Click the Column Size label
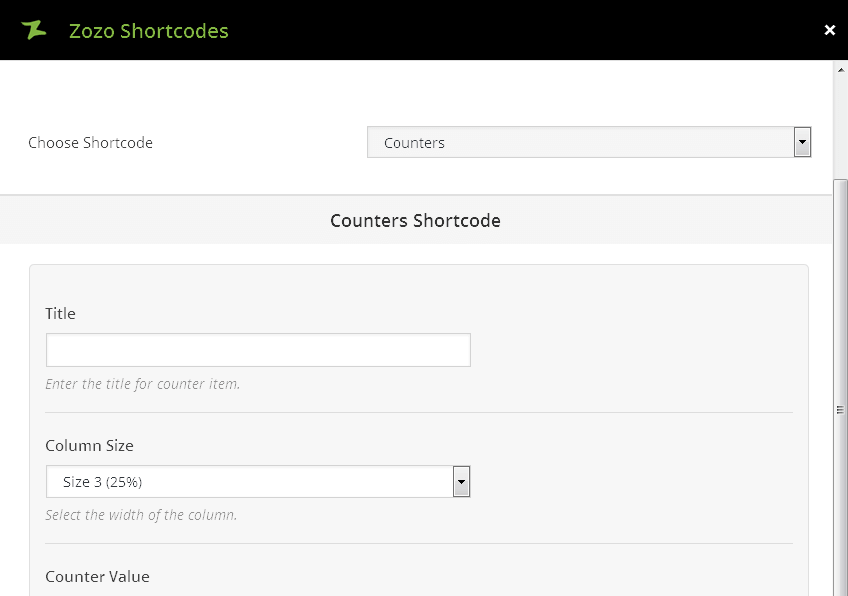Image resolution: width=848 pixels, height=596 pixels. click(x=89, y=446)
